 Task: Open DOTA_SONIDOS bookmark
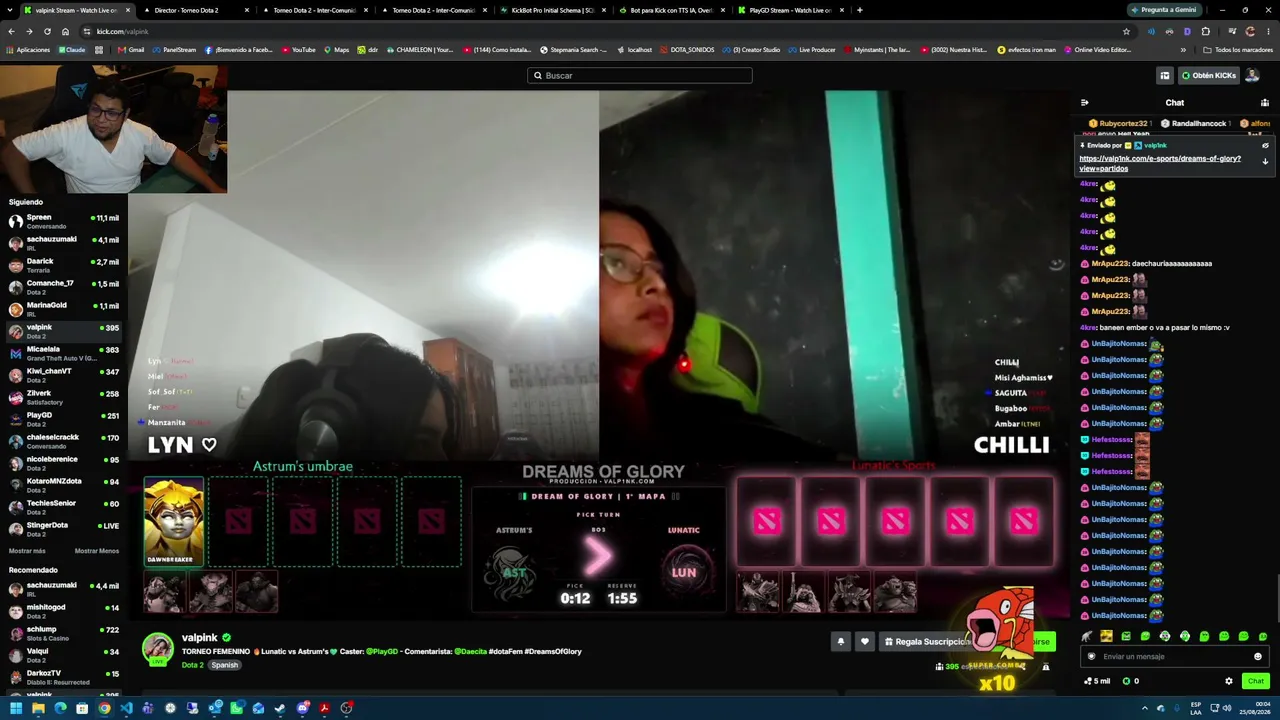(x=687, y=49)
